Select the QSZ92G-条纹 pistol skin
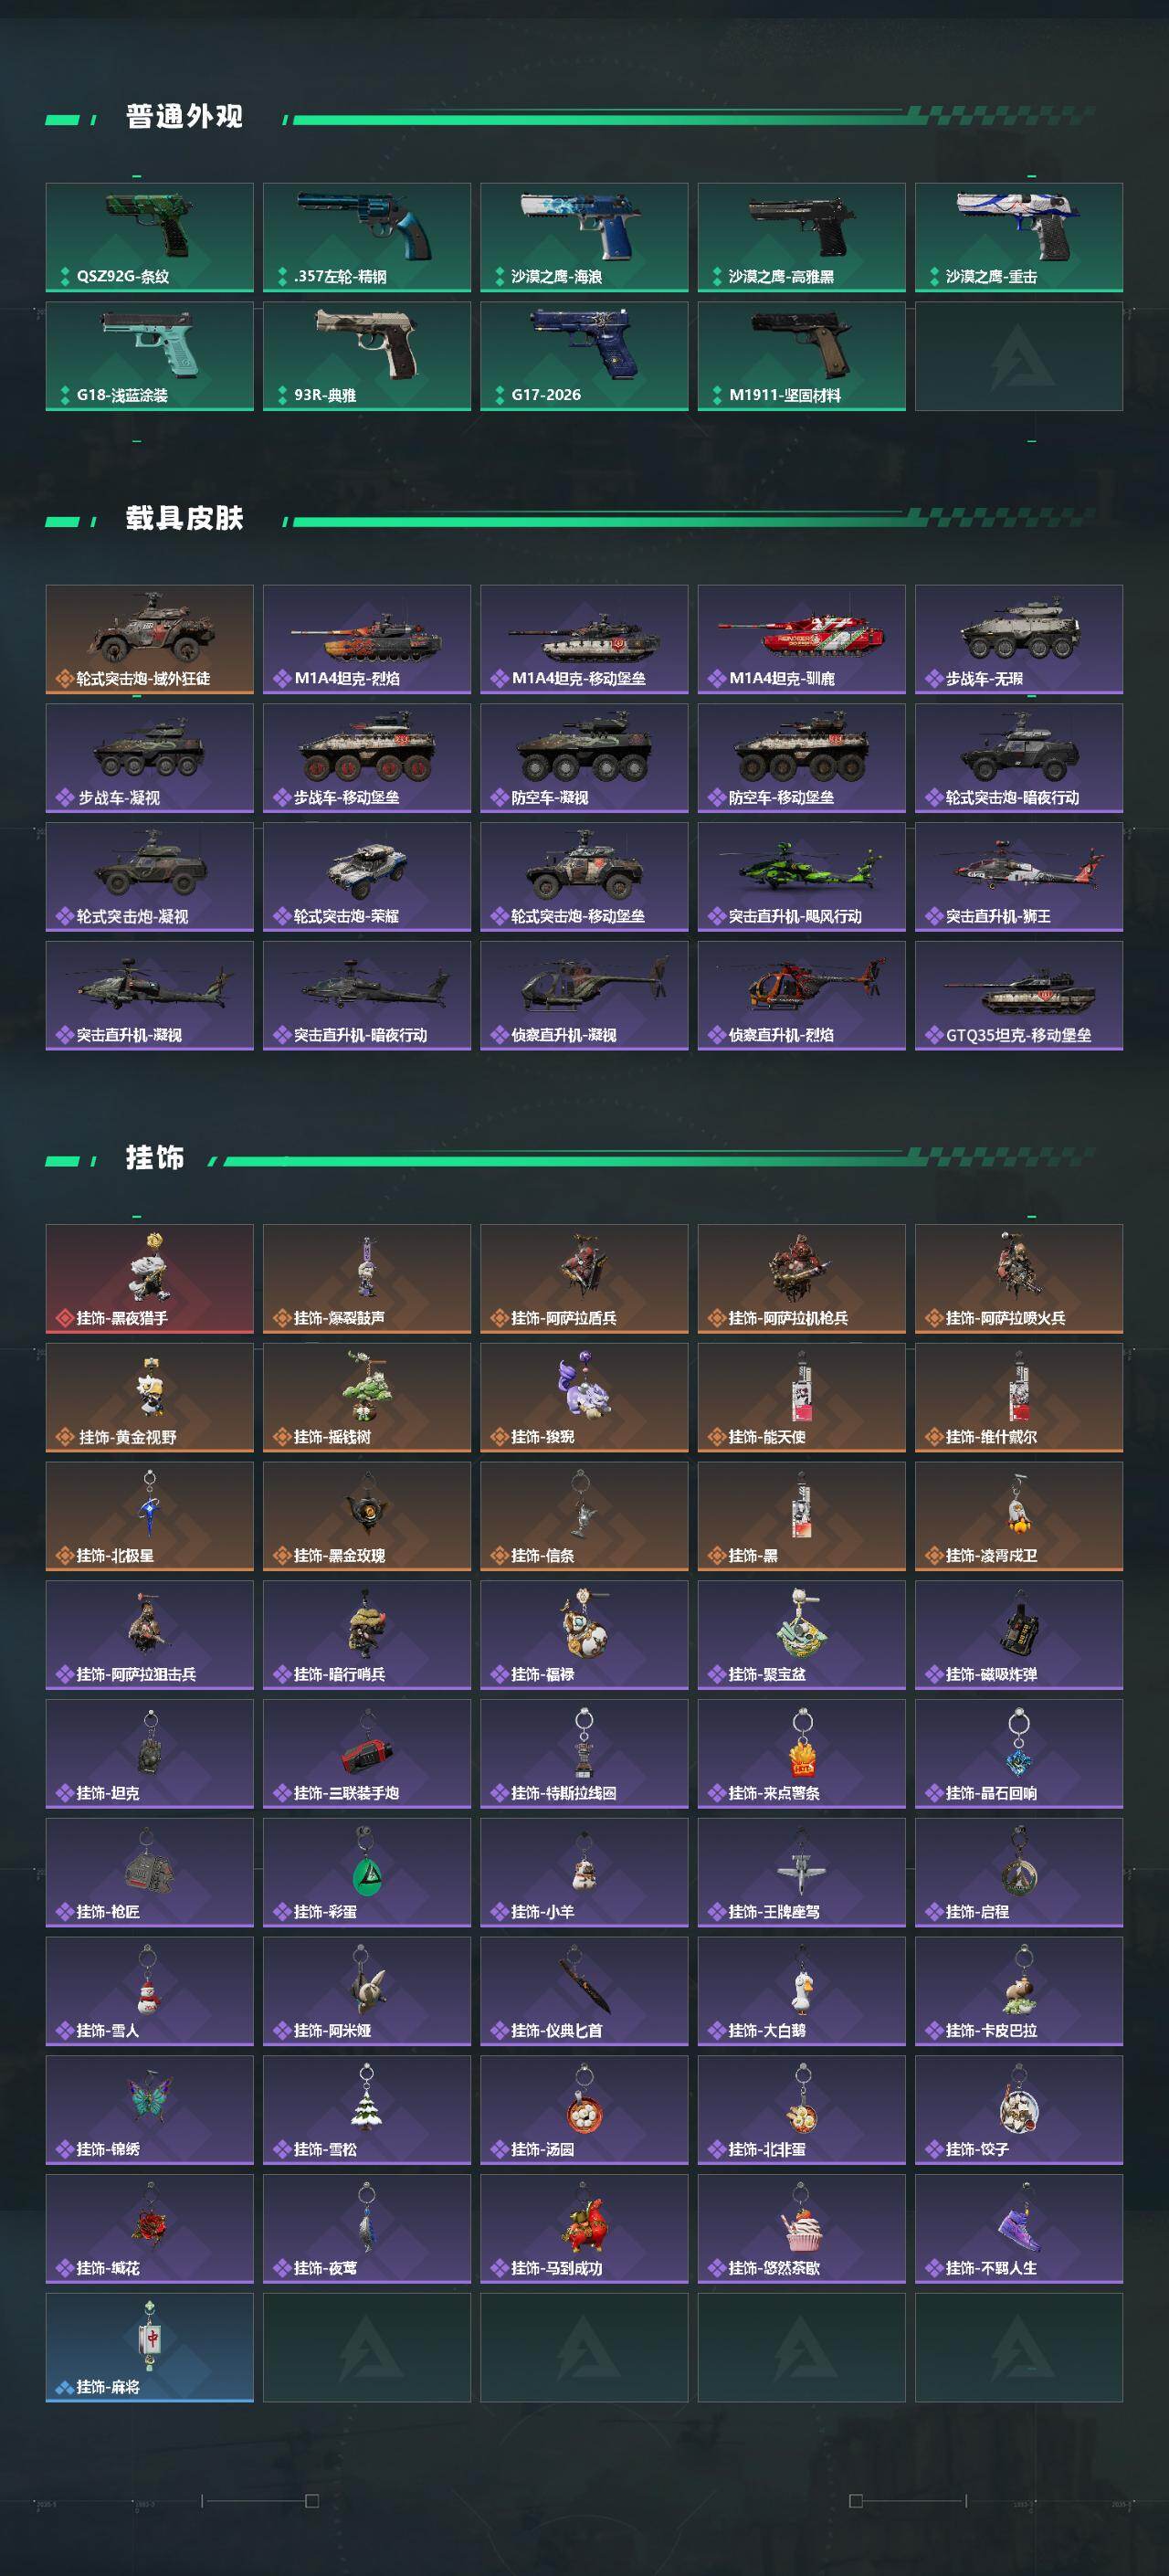Viewport: 1169px width, 2576px height. pyautogui.click(x=149, y=237)
